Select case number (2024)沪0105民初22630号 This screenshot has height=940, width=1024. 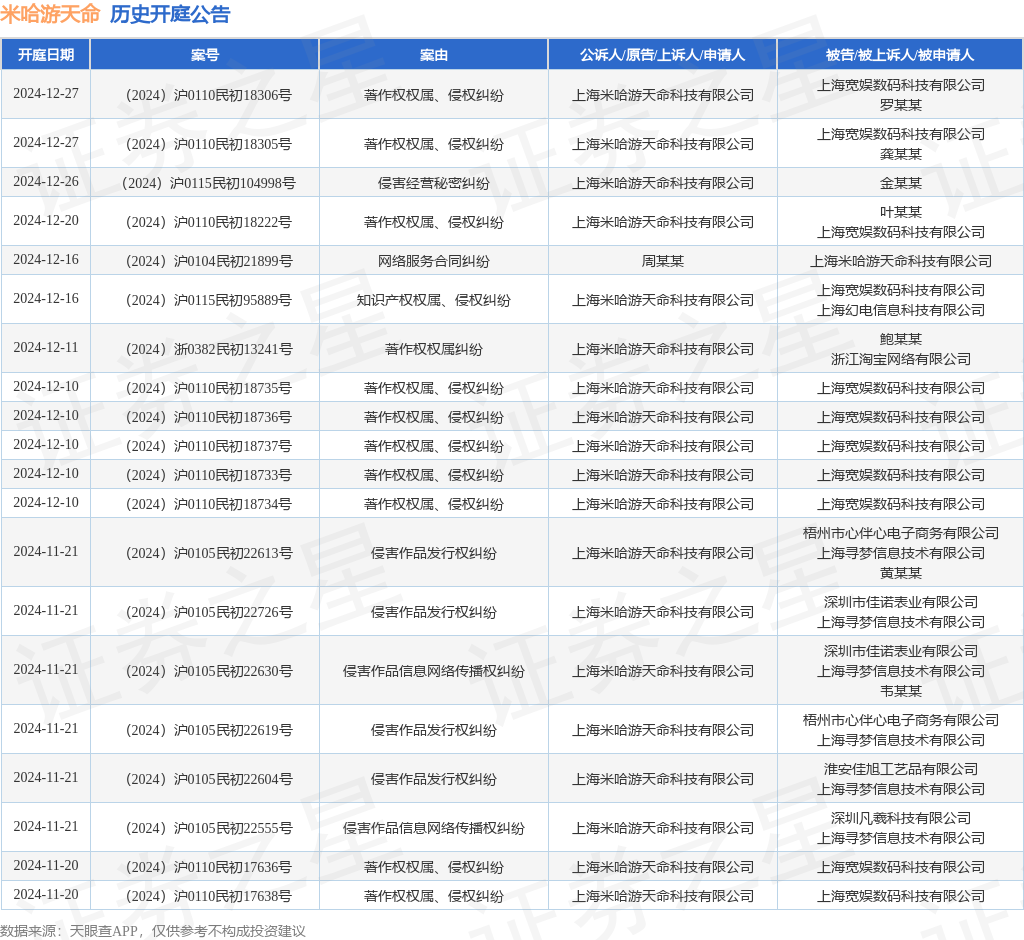pos(208,672)
